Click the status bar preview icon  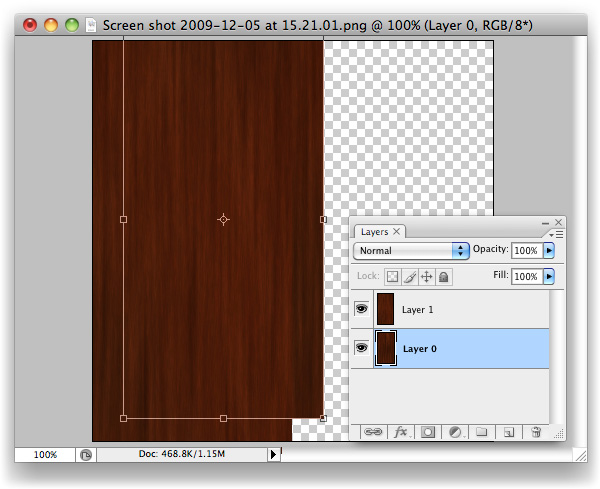[x=87, y=454]
